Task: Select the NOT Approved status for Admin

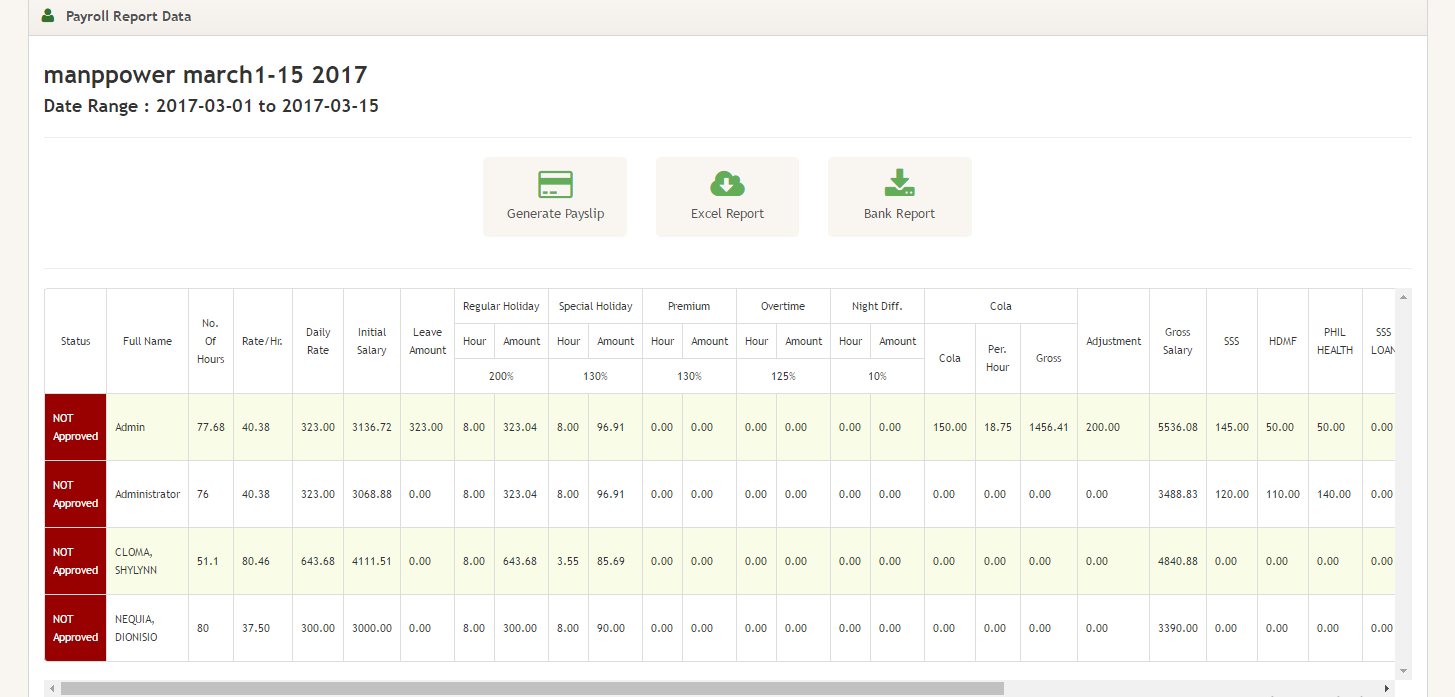Action: click(x=76, y=427)
